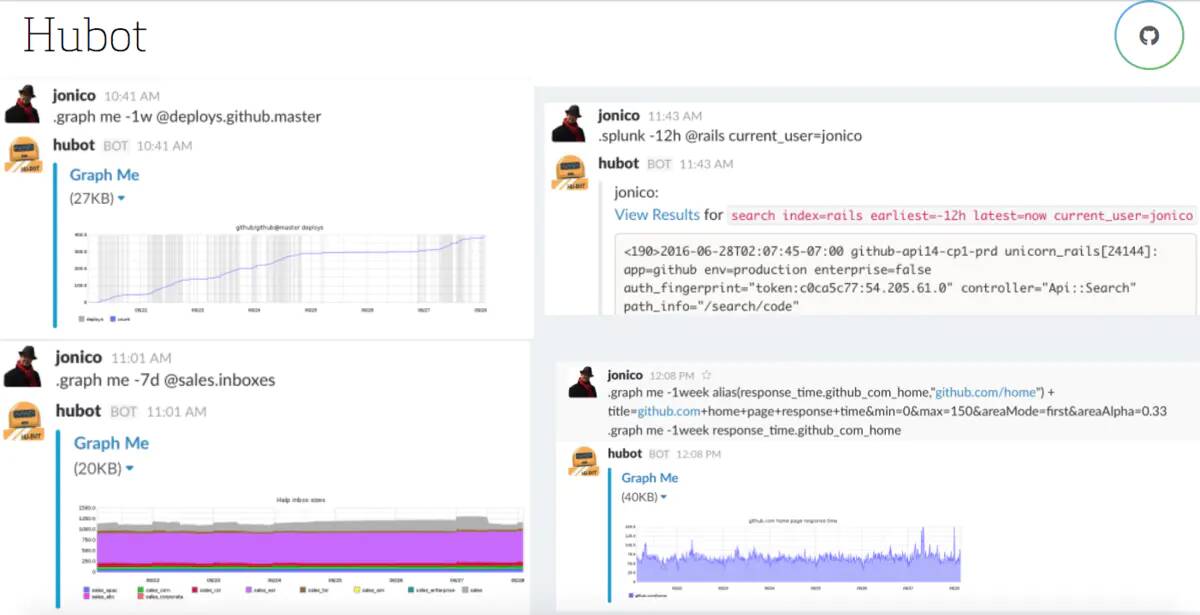Image resolution: width=1200 pixels, height=615 pixels.
Task: Open the View Results link
Action: (x=657, y=215)
